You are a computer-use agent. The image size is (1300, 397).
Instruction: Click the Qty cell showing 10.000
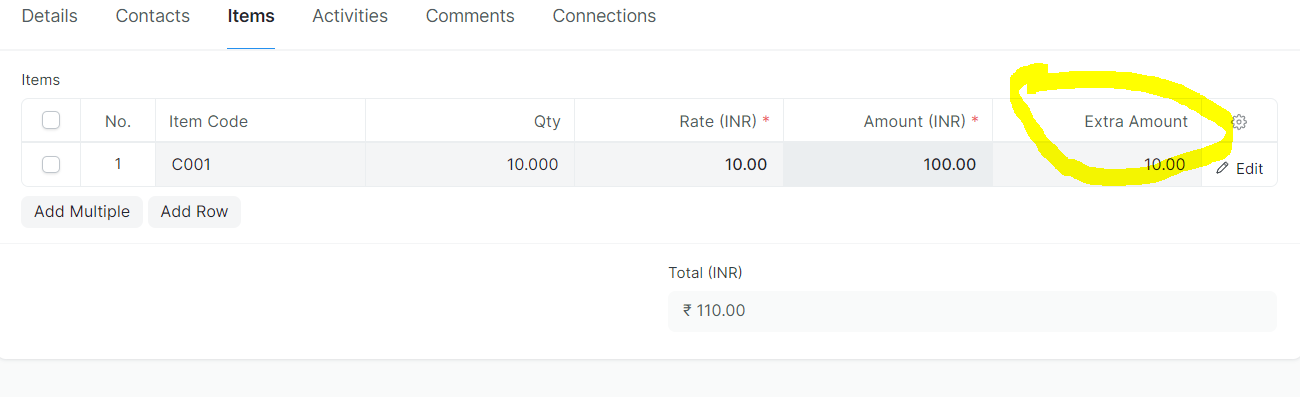click(x=470, y=165)
